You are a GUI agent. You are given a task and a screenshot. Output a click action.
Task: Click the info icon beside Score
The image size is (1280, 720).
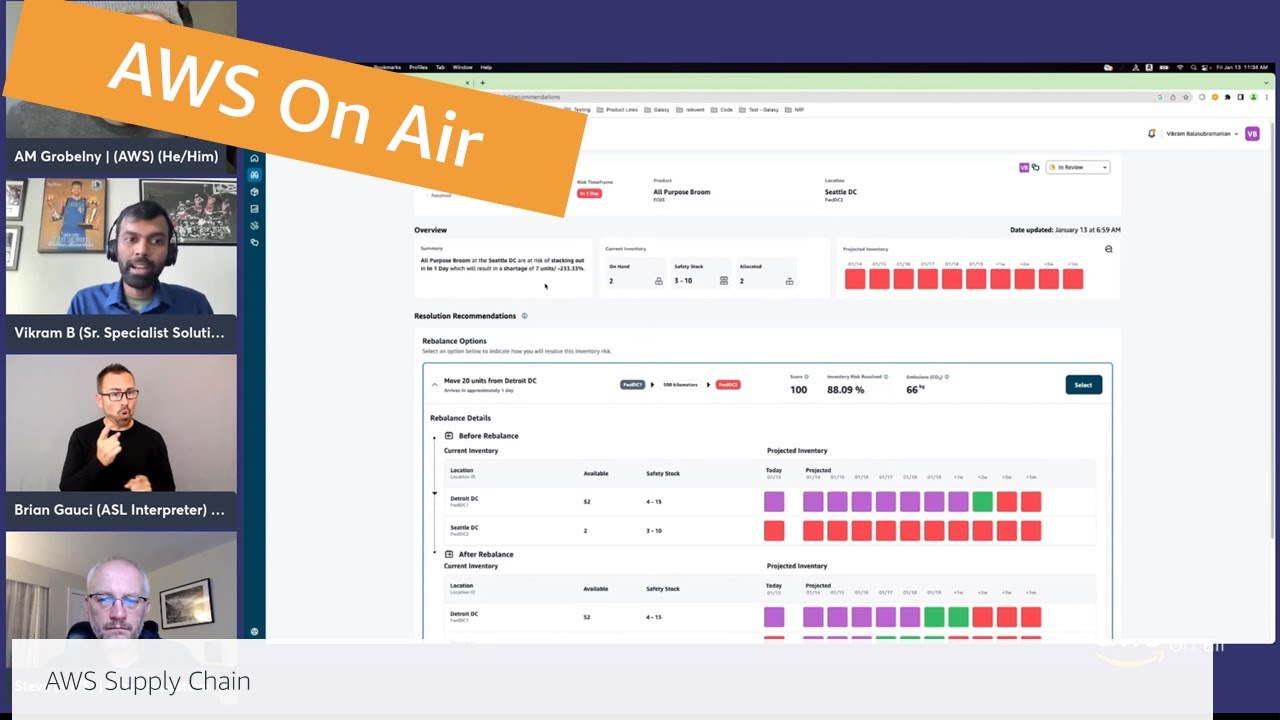pyautogui.click(x=807, y=377)
